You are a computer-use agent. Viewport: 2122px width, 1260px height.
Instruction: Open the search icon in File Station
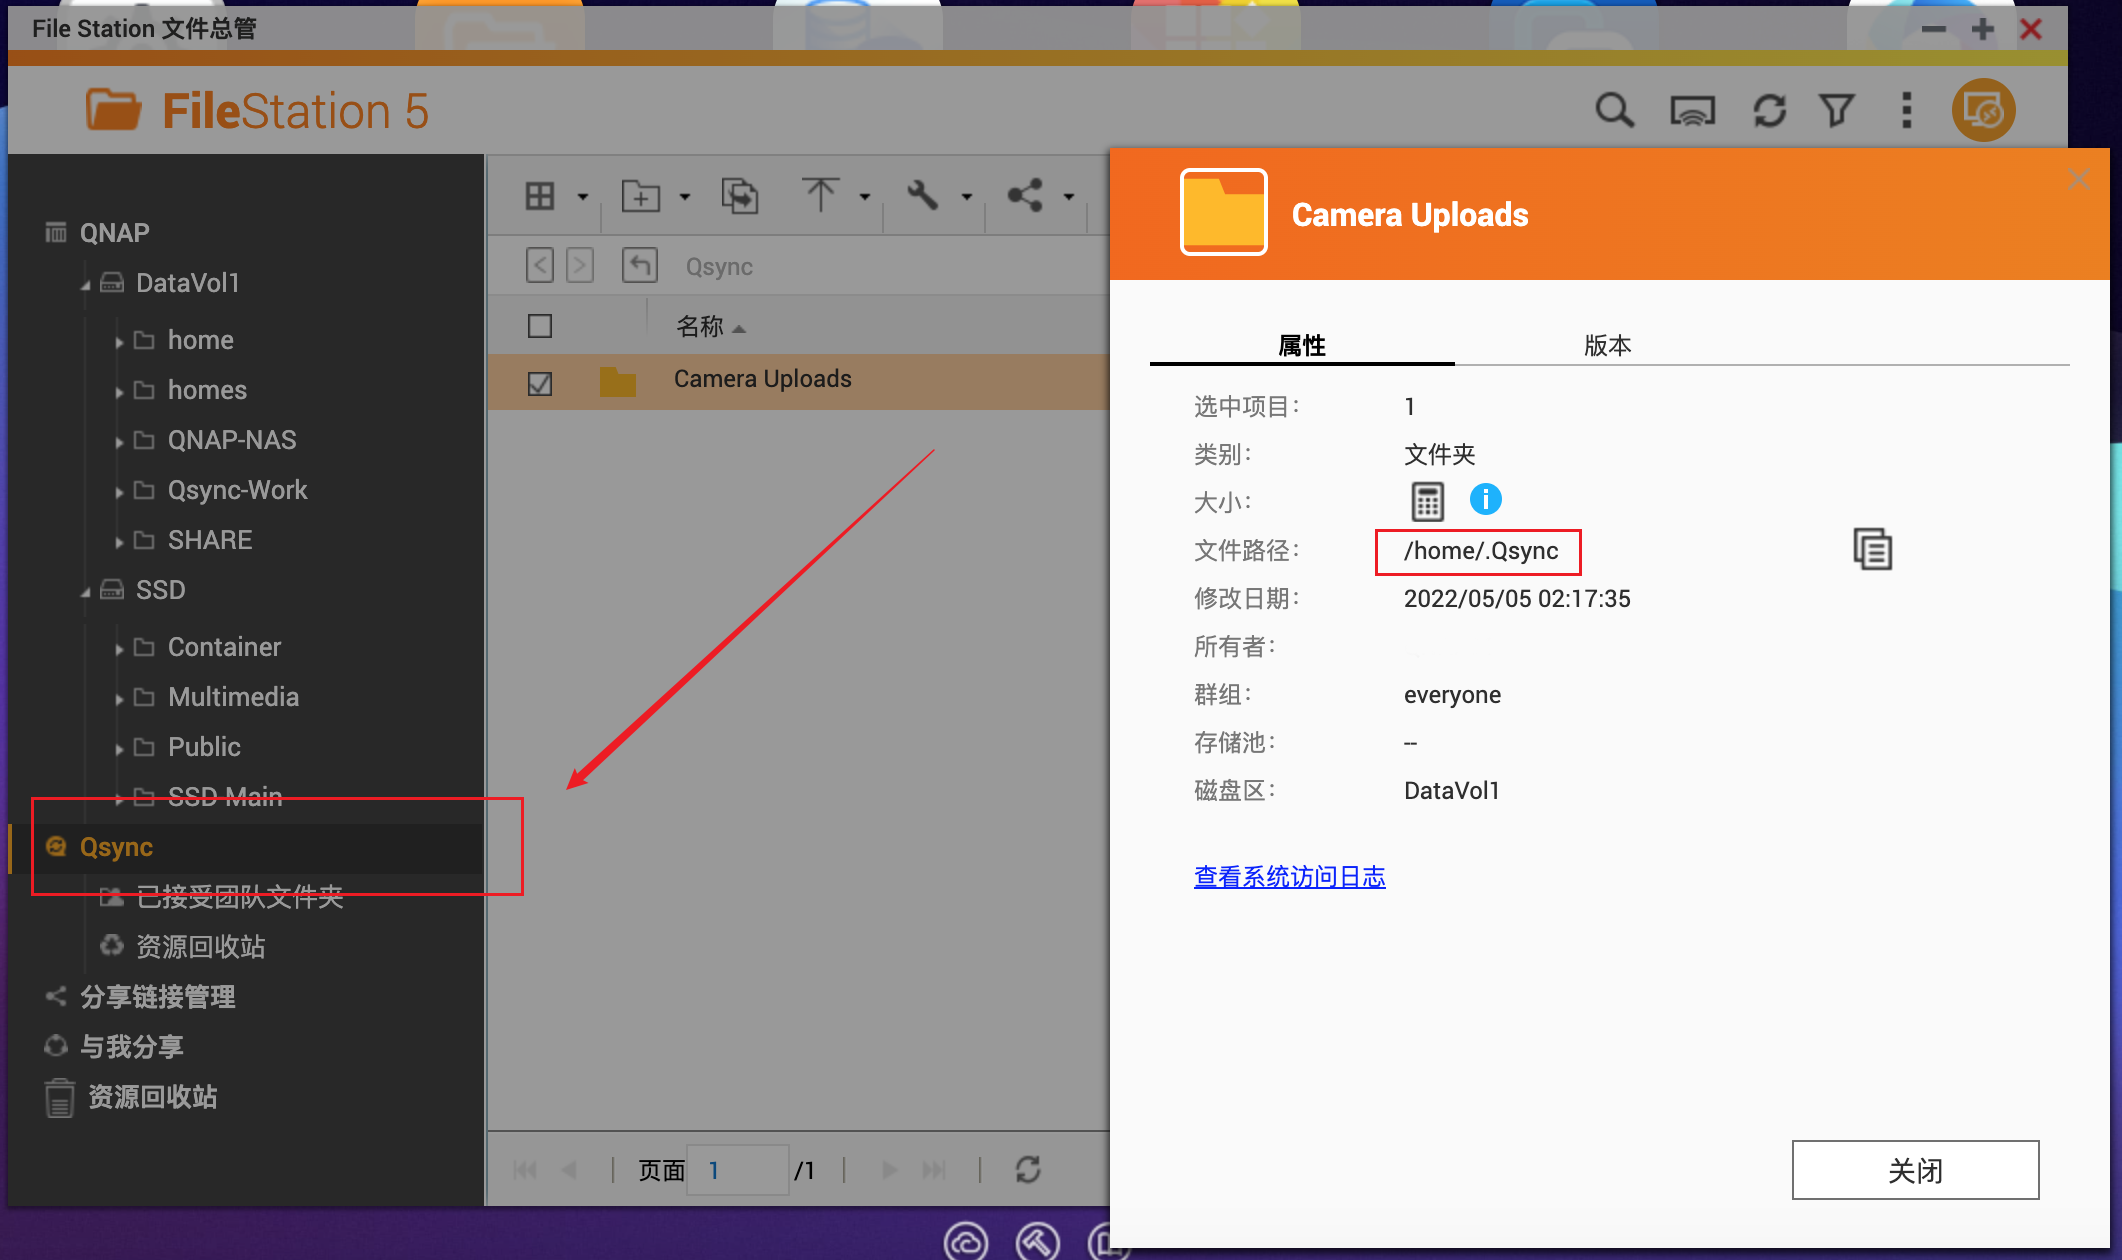1615,110
